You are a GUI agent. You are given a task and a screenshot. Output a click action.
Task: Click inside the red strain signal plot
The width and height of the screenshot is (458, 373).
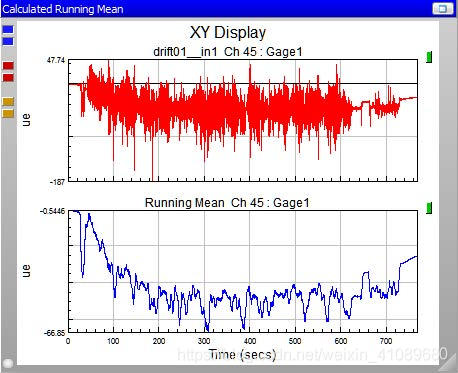click(243, 120)
